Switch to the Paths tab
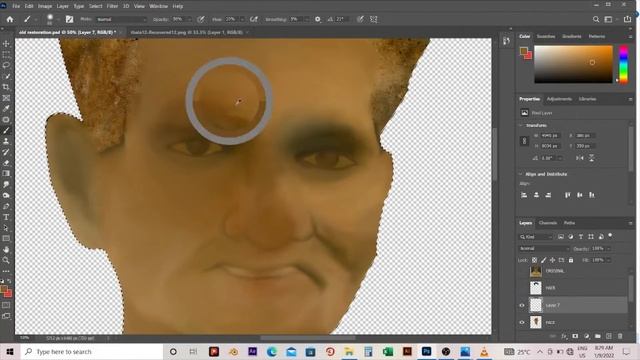 coord(569,223)
